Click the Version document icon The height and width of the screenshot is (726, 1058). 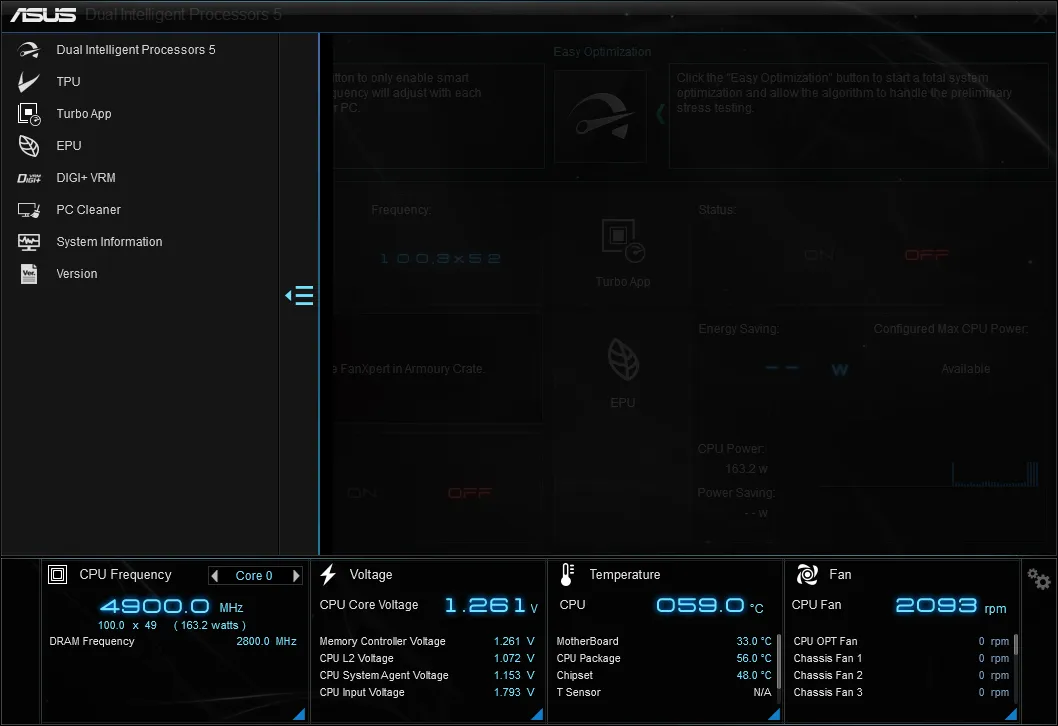click(x=29, y=274)
